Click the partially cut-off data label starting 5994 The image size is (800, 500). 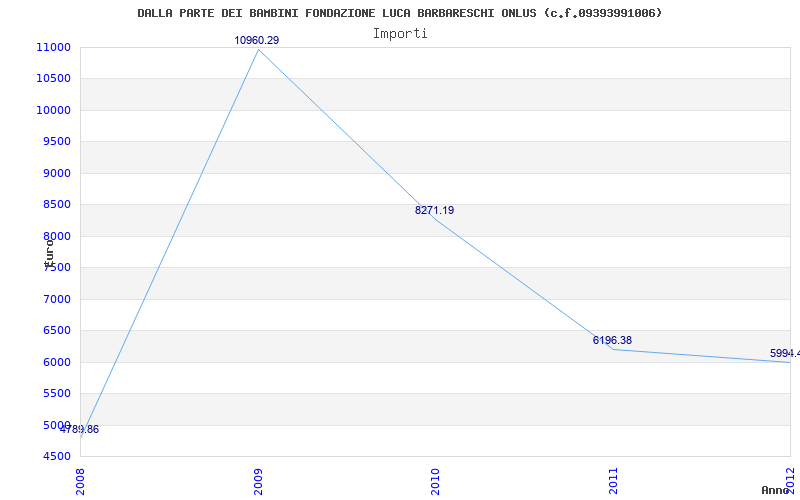785,353
